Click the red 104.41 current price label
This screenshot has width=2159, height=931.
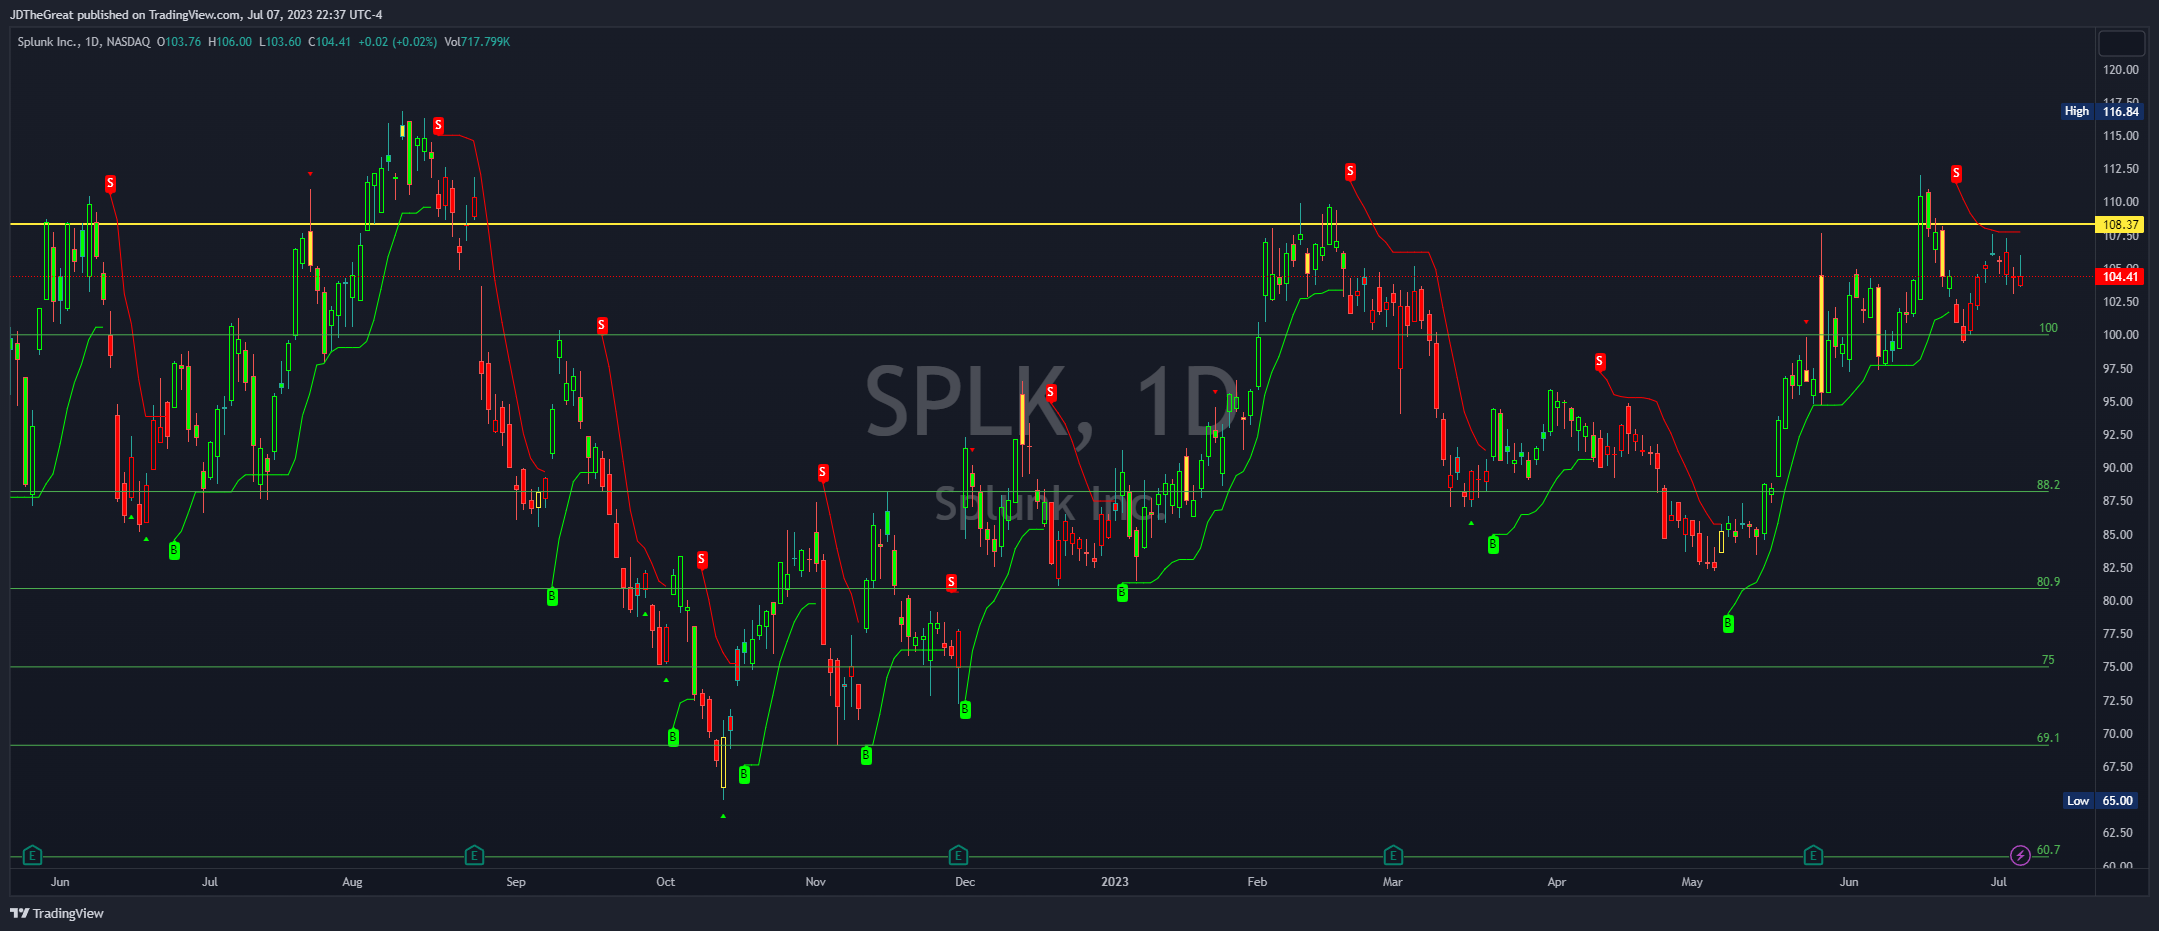point(2120,277)
